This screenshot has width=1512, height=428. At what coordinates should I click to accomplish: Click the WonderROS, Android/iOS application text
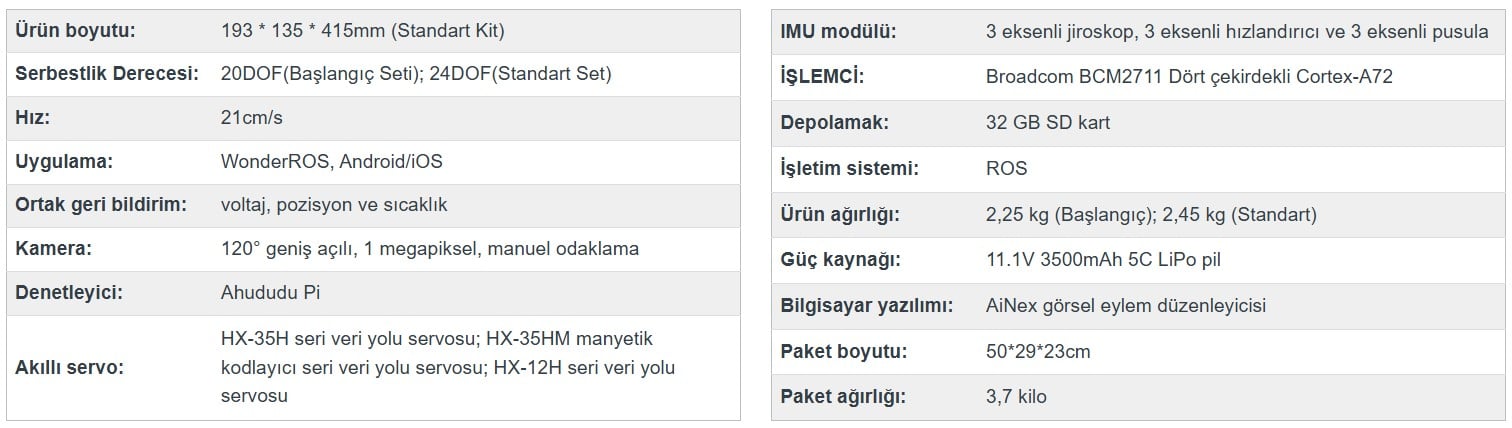[x=331, y=161]
